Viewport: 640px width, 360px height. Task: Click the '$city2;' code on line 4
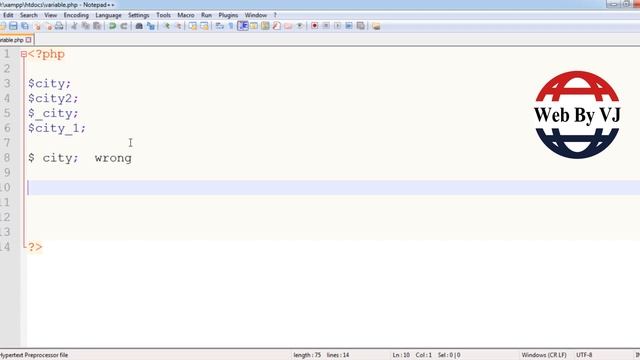coord(53,98)
